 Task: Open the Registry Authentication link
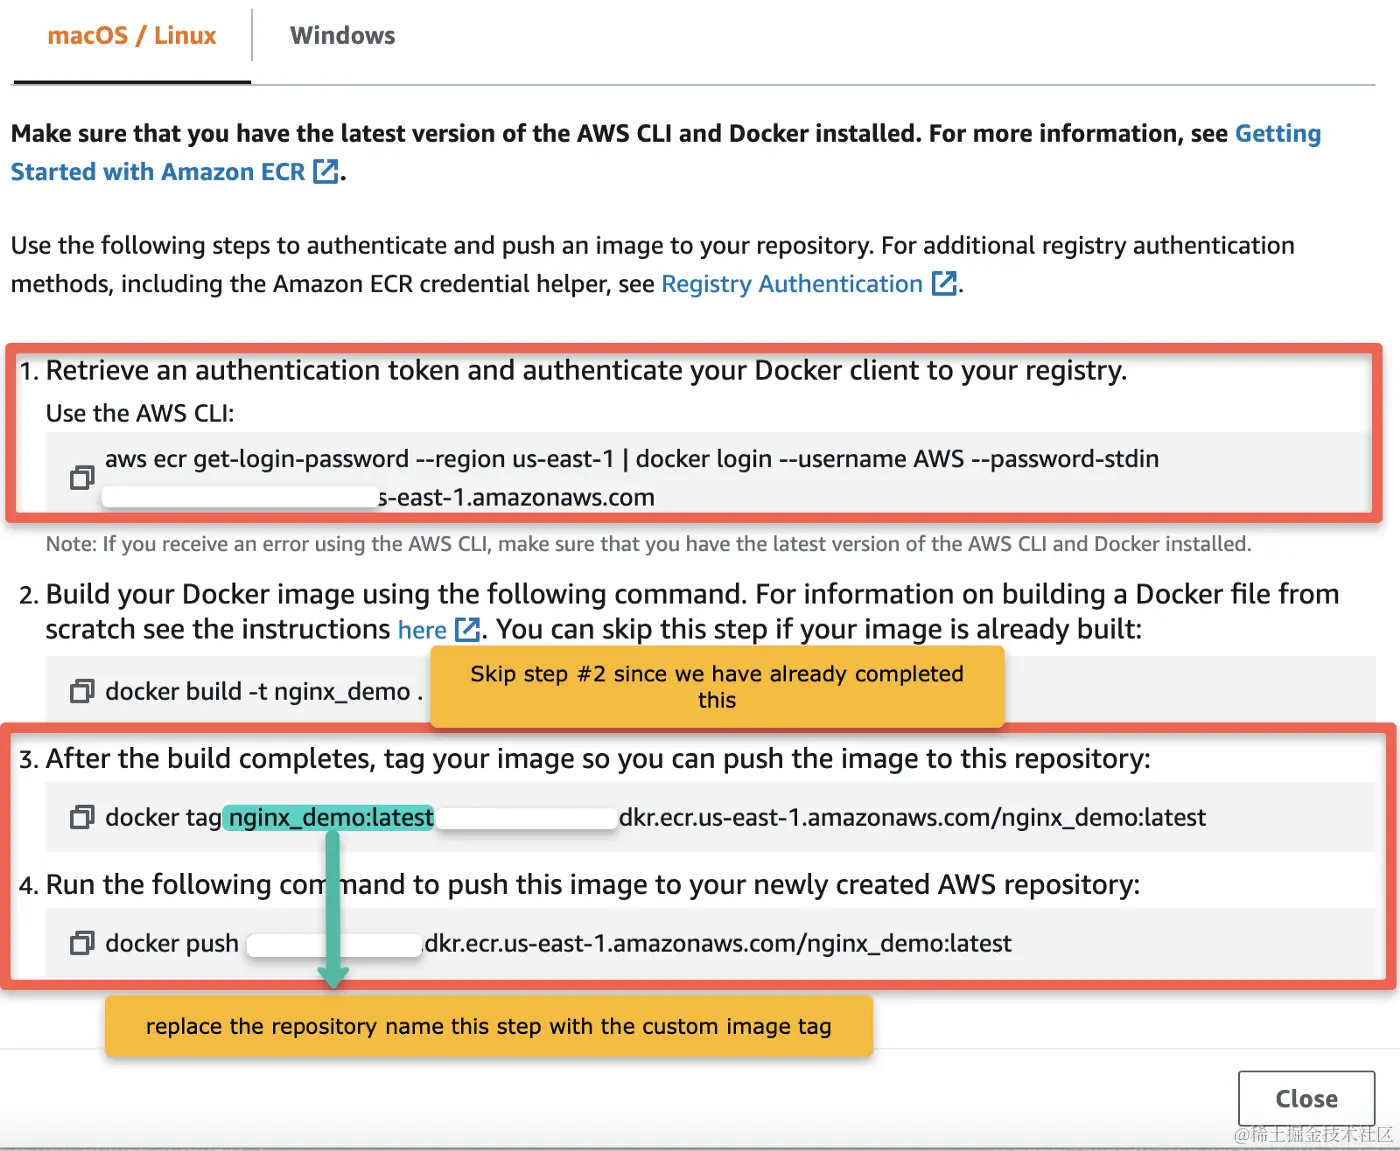click(792, 284)
